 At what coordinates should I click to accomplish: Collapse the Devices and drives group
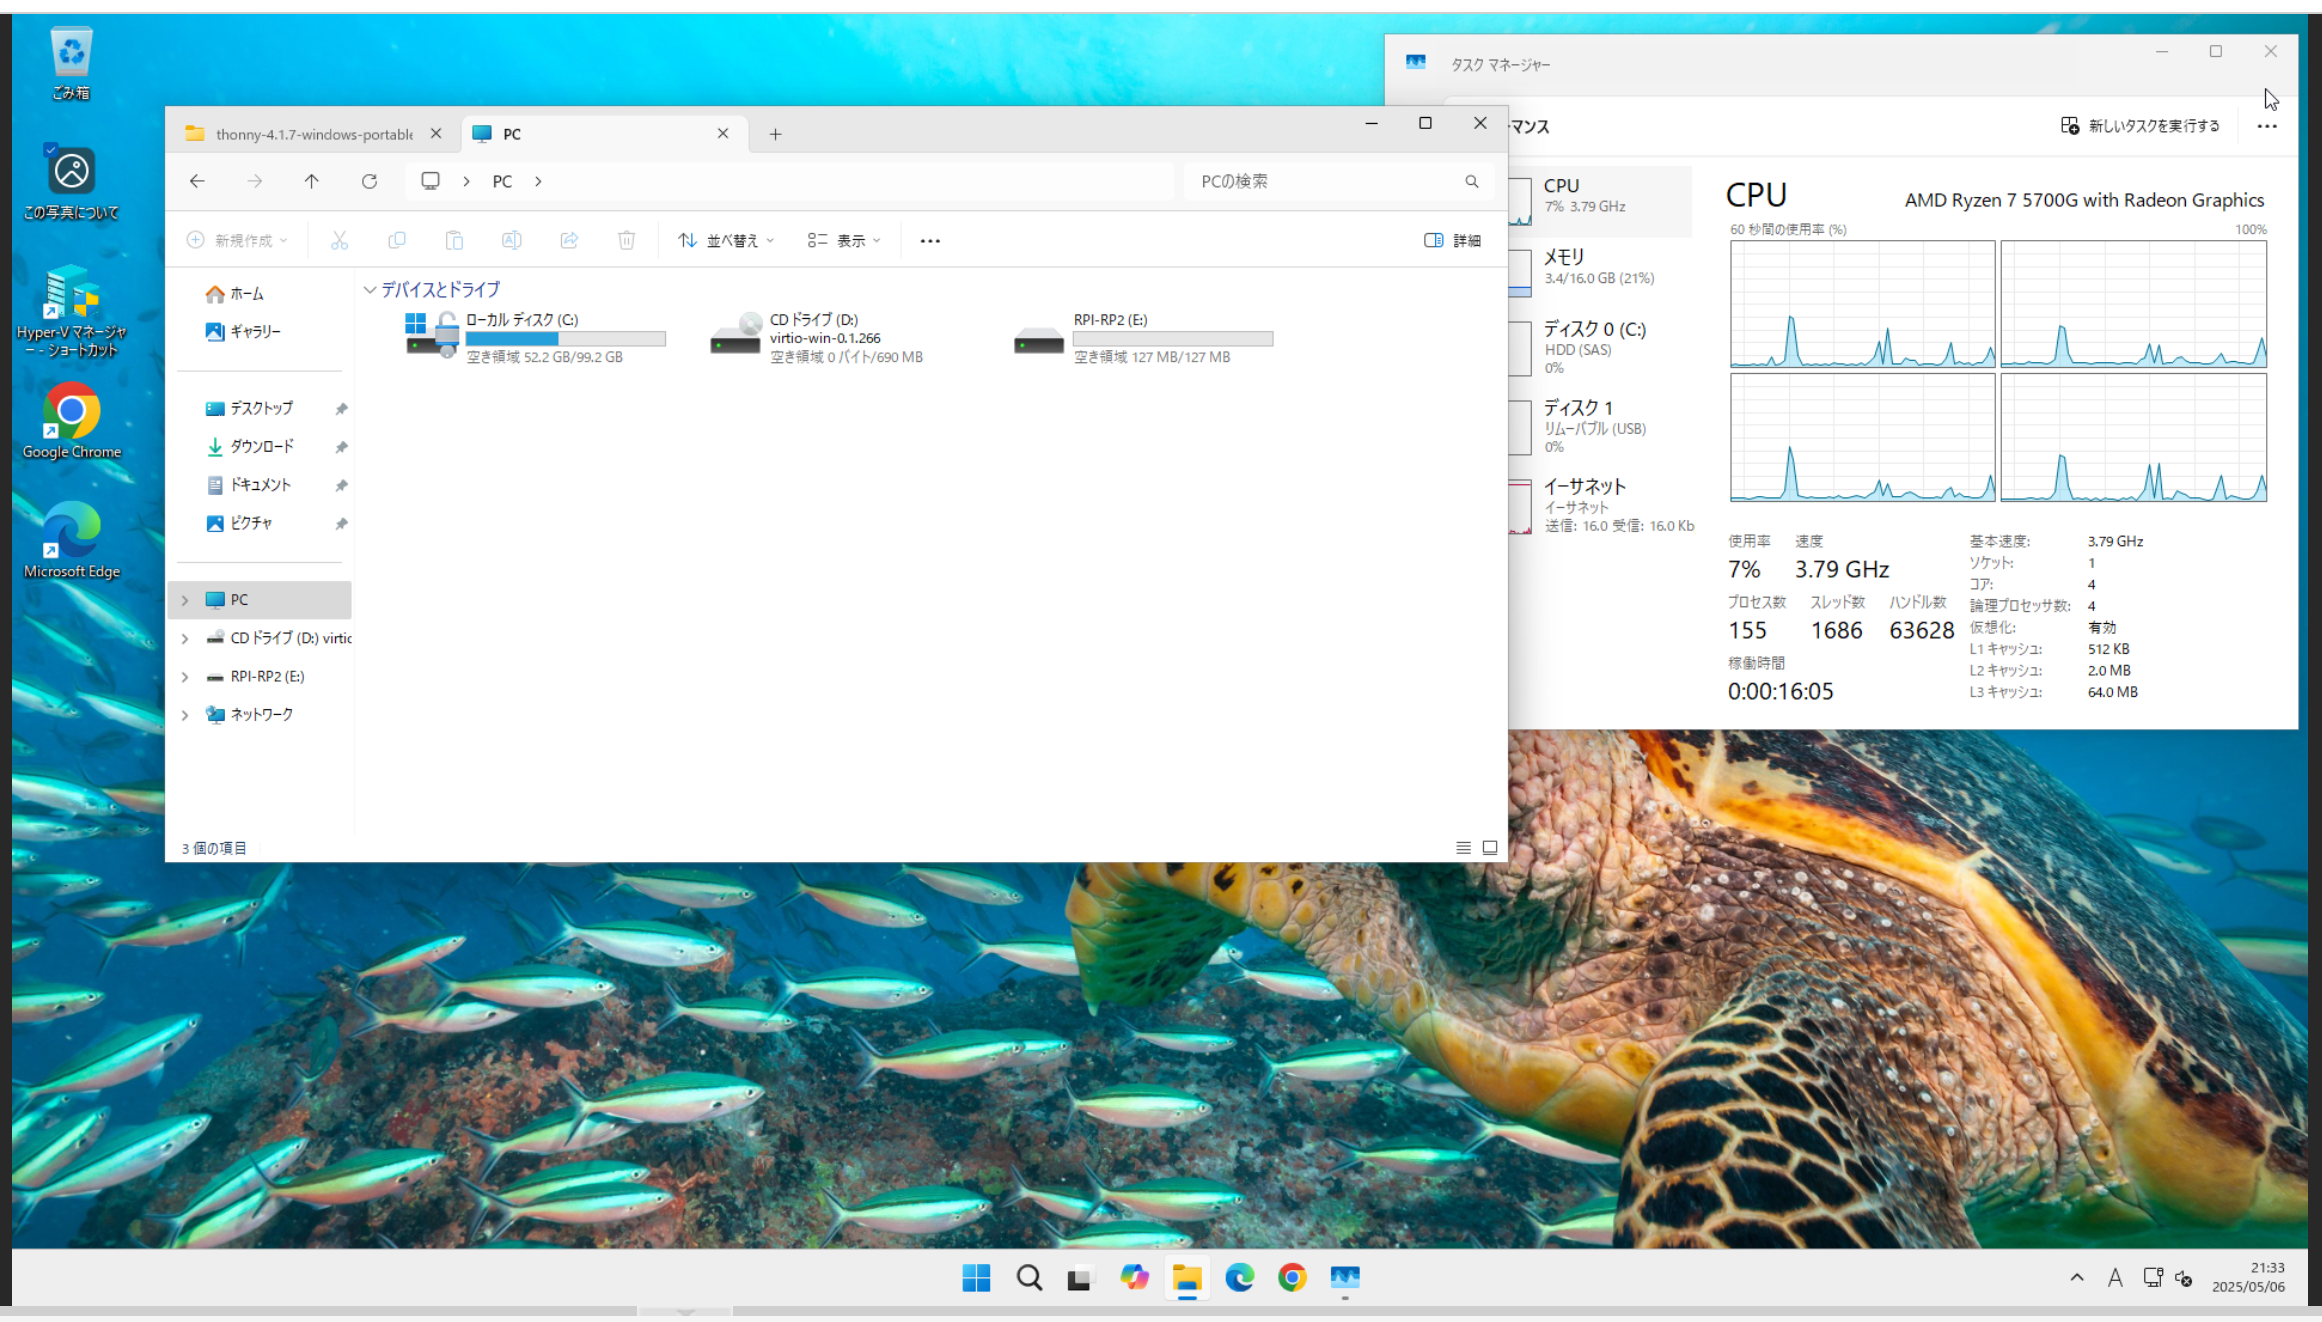coord(370,290)
